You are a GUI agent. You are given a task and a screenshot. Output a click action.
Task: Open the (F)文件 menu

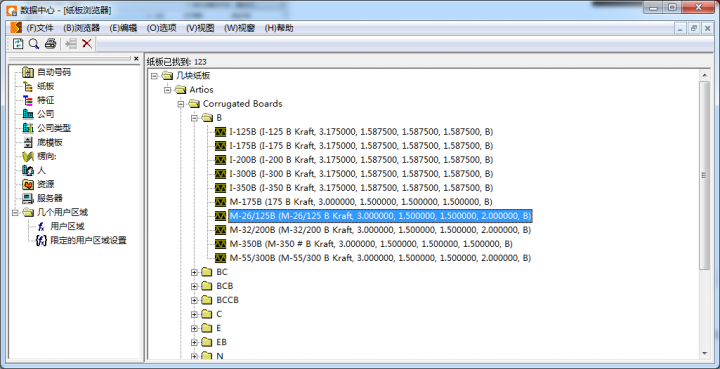pos(40,28)
